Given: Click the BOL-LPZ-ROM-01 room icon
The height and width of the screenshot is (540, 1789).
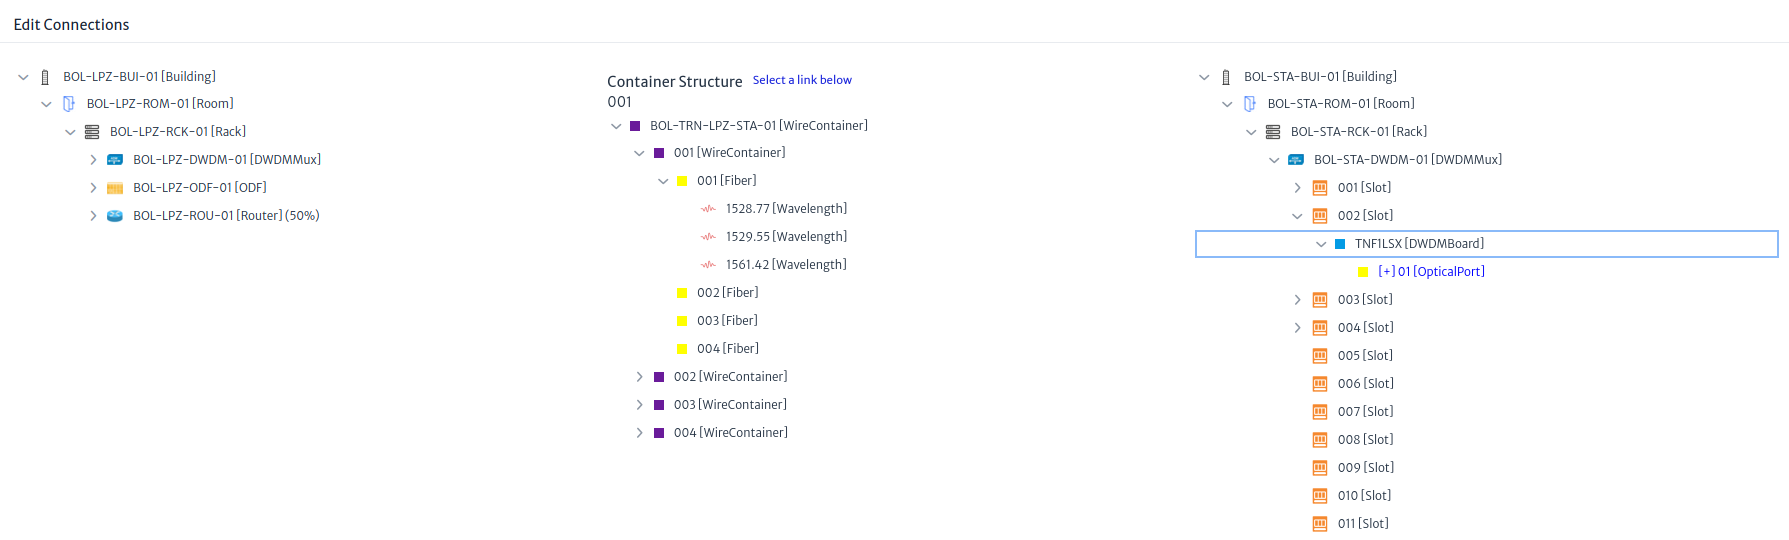Looking at the screenshot, I should [69, 104].
